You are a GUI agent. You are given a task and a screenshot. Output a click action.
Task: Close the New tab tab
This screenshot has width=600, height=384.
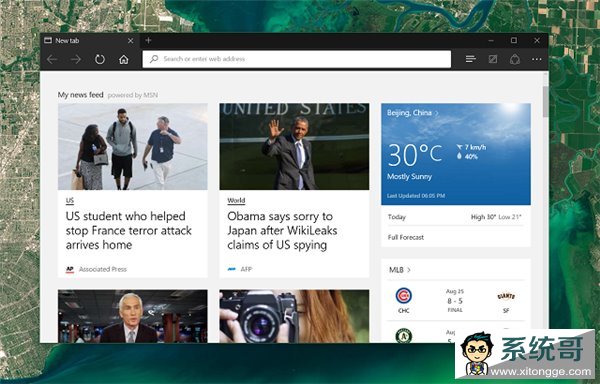[130, 41]
